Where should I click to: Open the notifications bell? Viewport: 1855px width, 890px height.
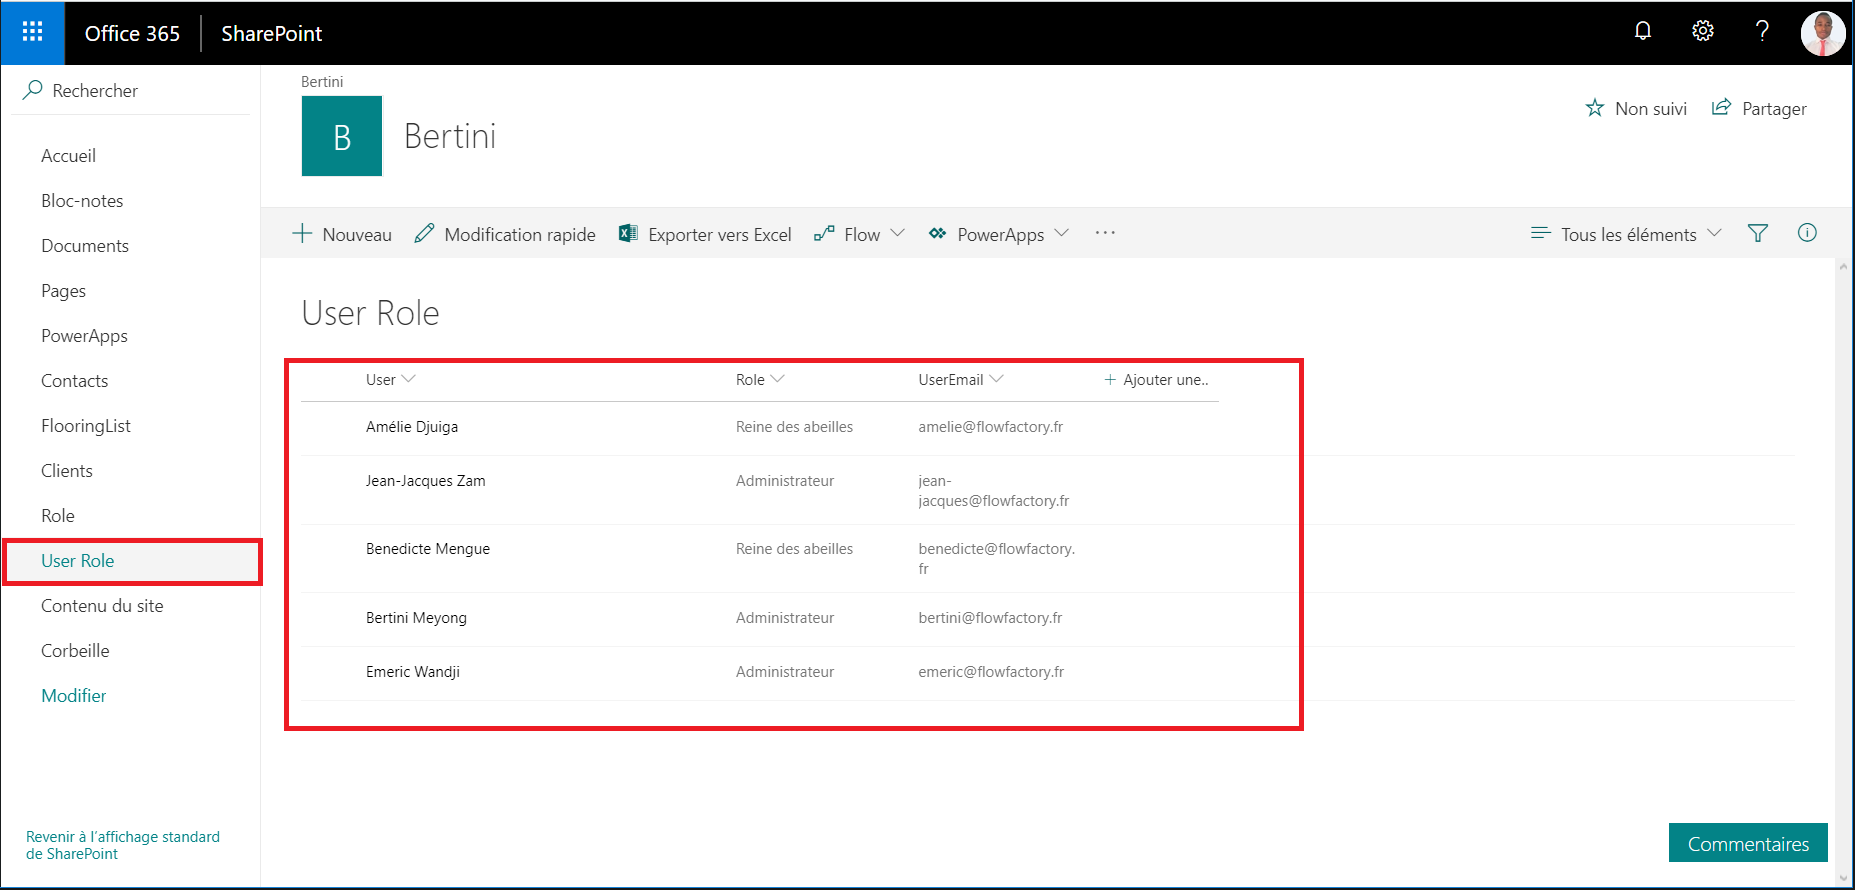[1643, 32]
